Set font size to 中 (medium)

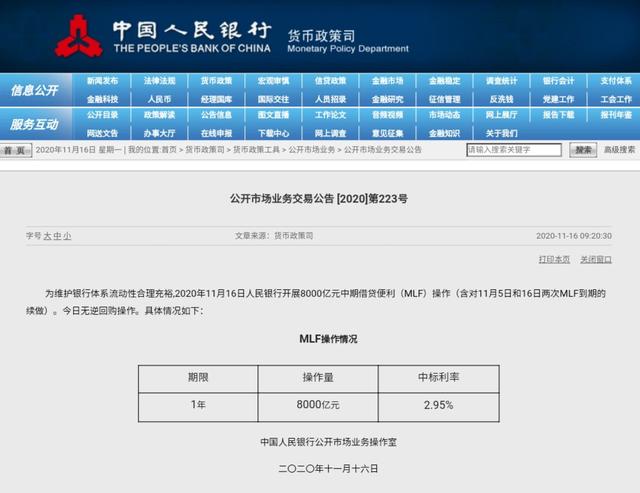pyautogui.click(x=58, y=236)
